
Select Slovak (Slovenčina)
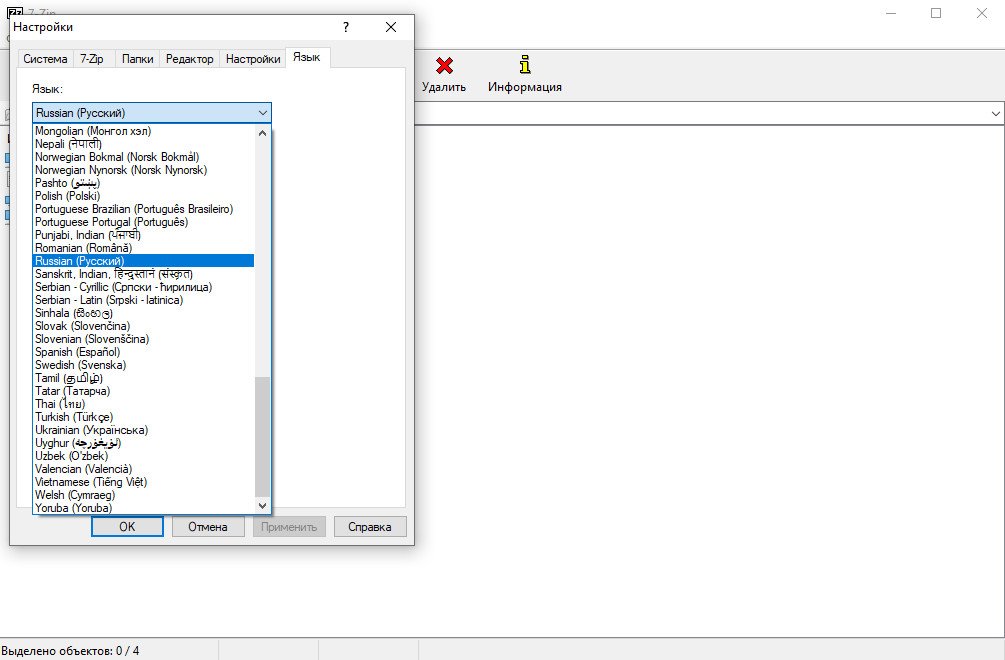144,326
